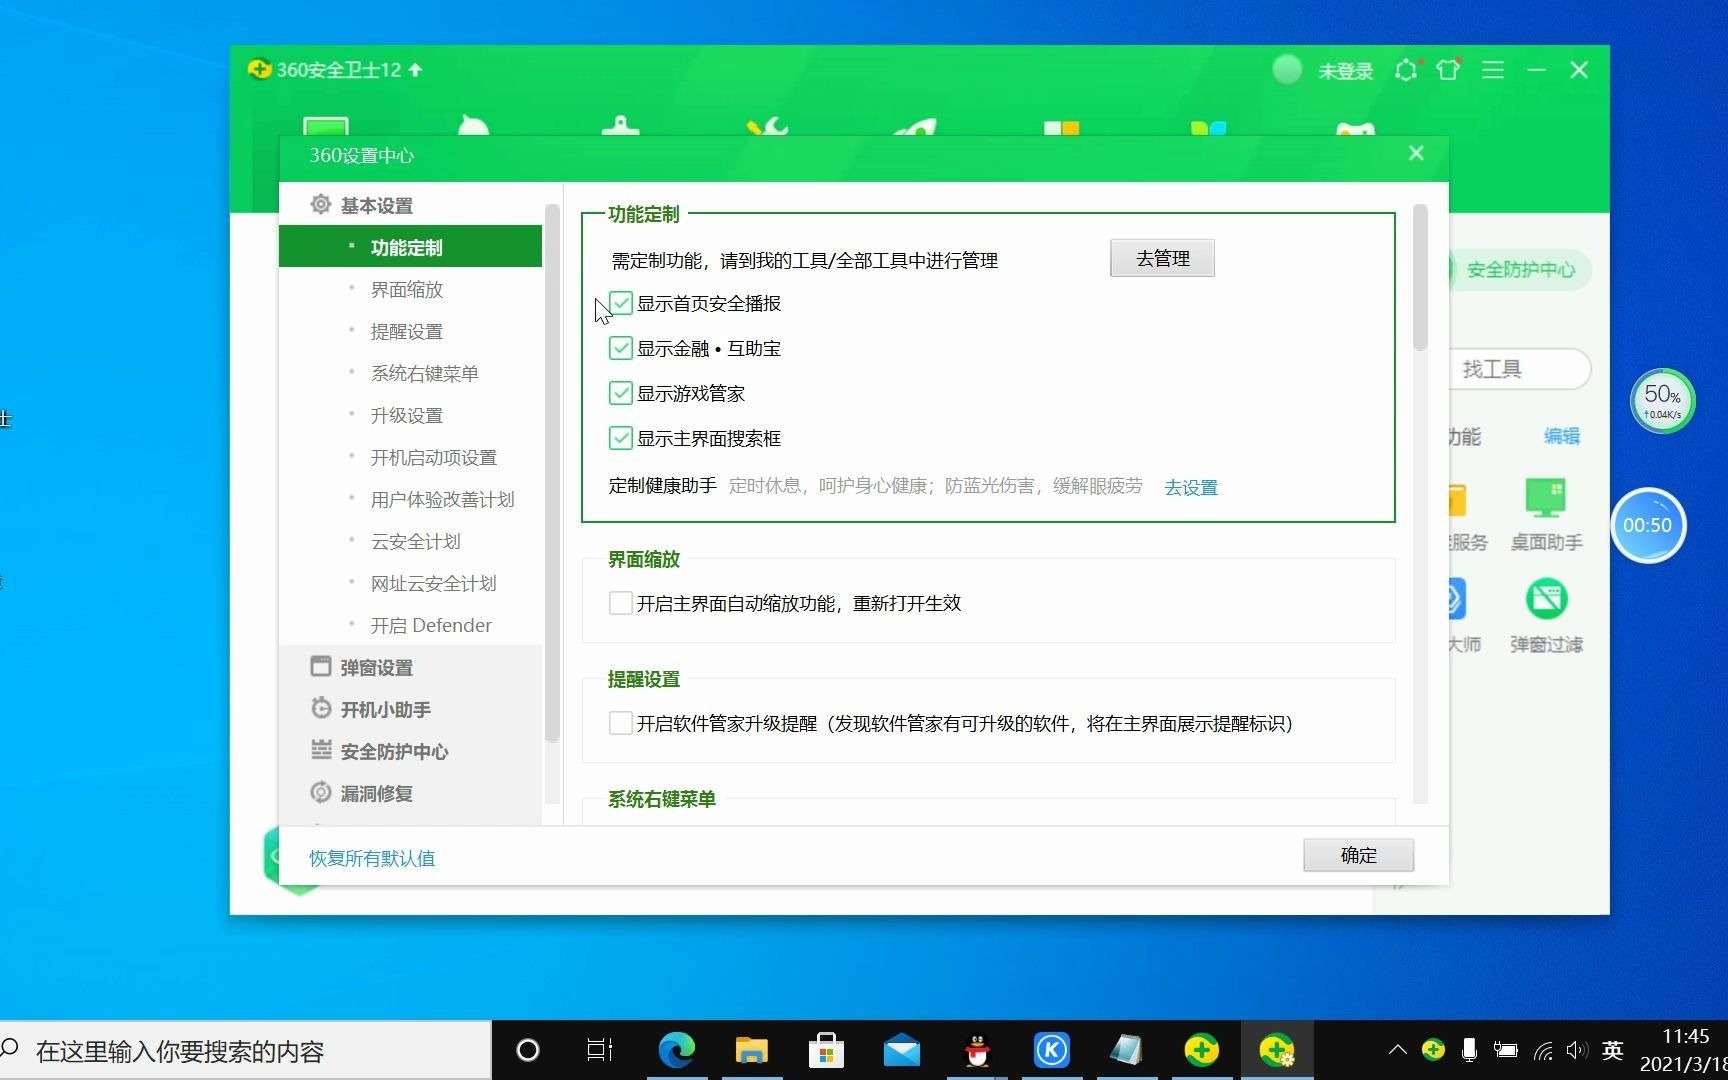Switch input method 英 indicator
1728x1080 pixels.
click(1612, 1050)
